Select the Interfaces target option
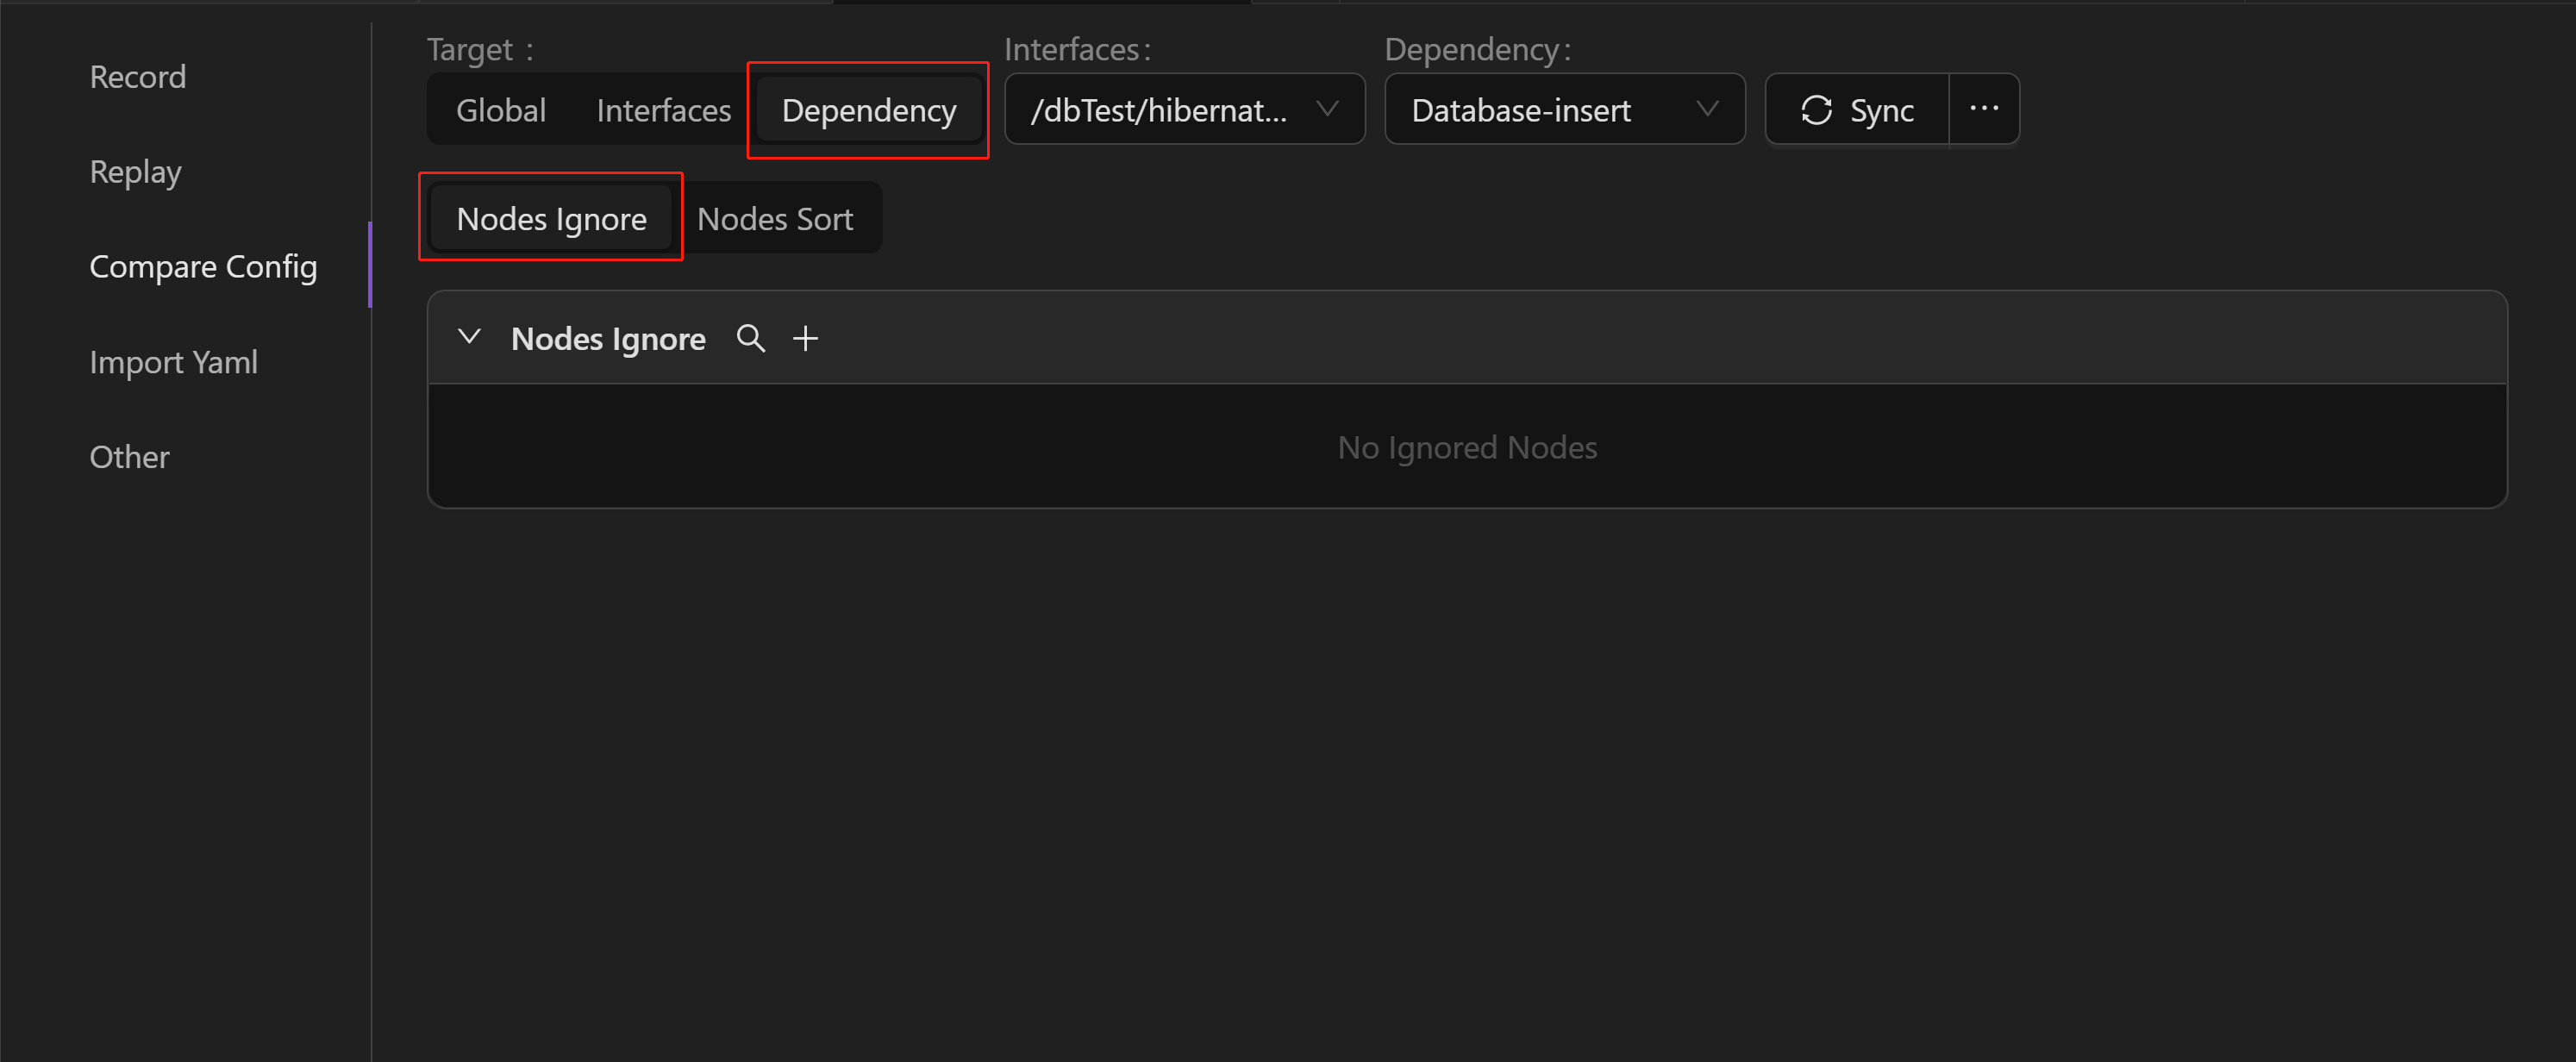This screenshot has height=1062, width=2576. [663, 110]
